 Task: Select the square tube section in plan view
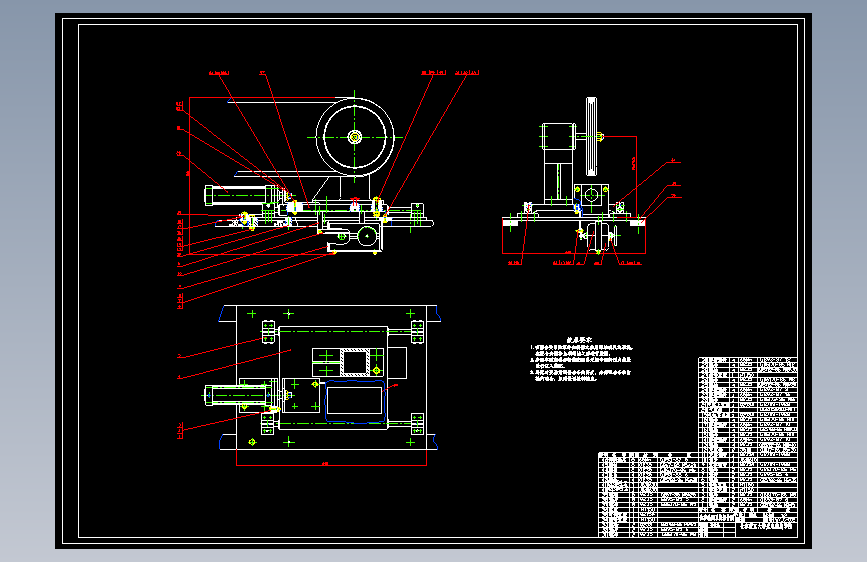355,362
